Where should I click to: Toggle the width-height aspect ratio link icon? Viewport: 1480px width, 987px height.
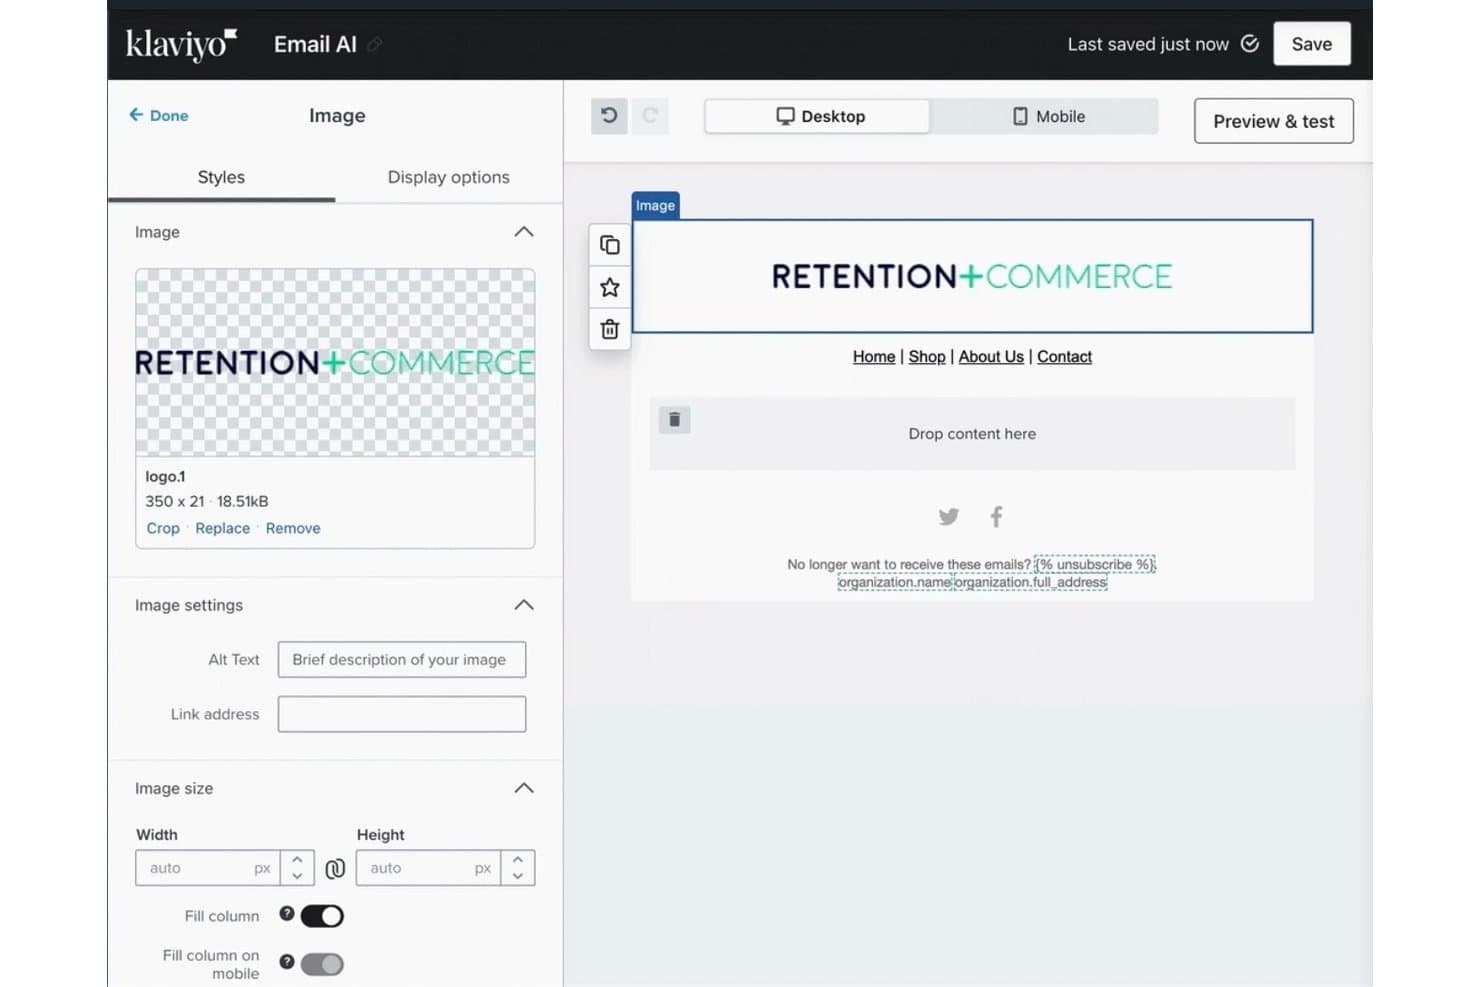[x=335, y=868]
